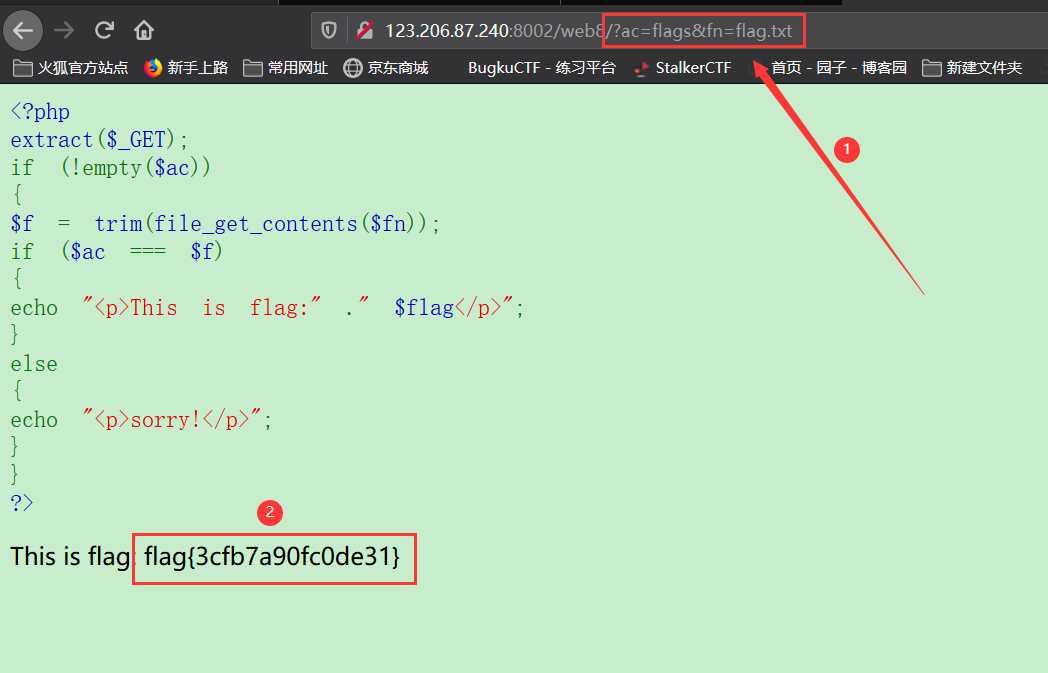This screenshot has width=1048, height=673.
Task: Click the <?php opening tag
Action: pos(40,112)
